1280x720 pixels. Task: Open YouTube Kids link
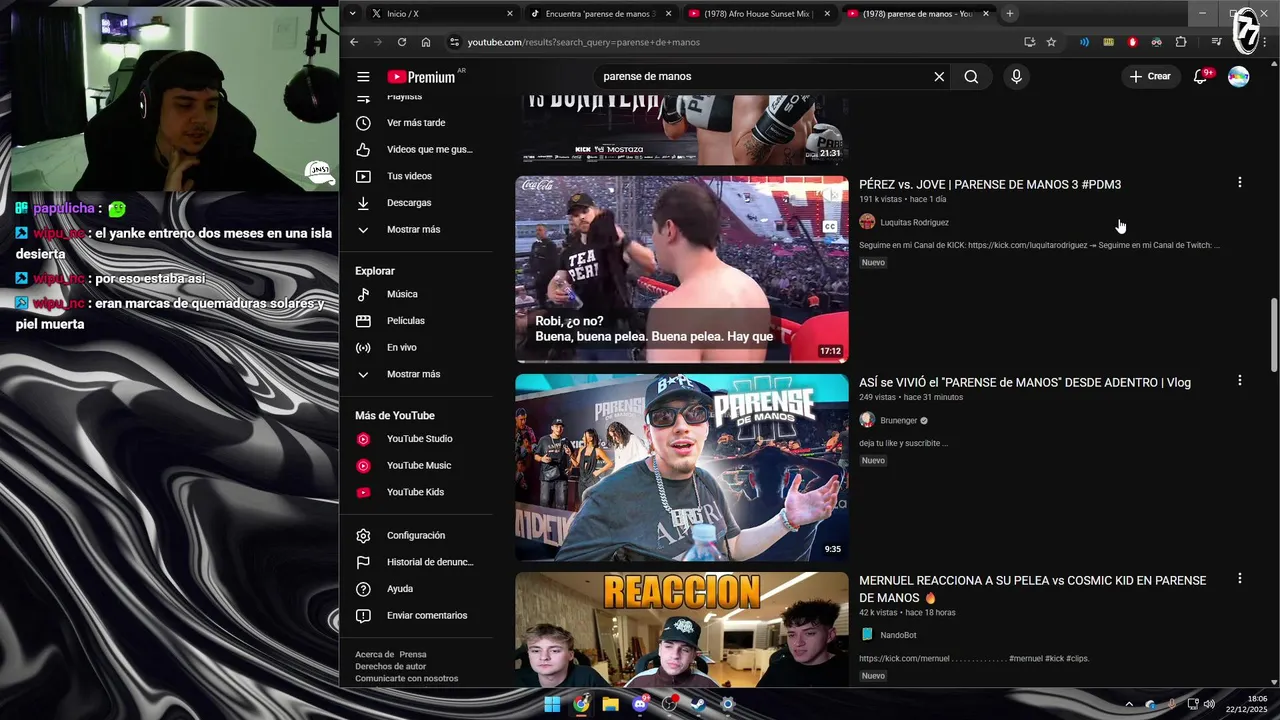(416, 492)
